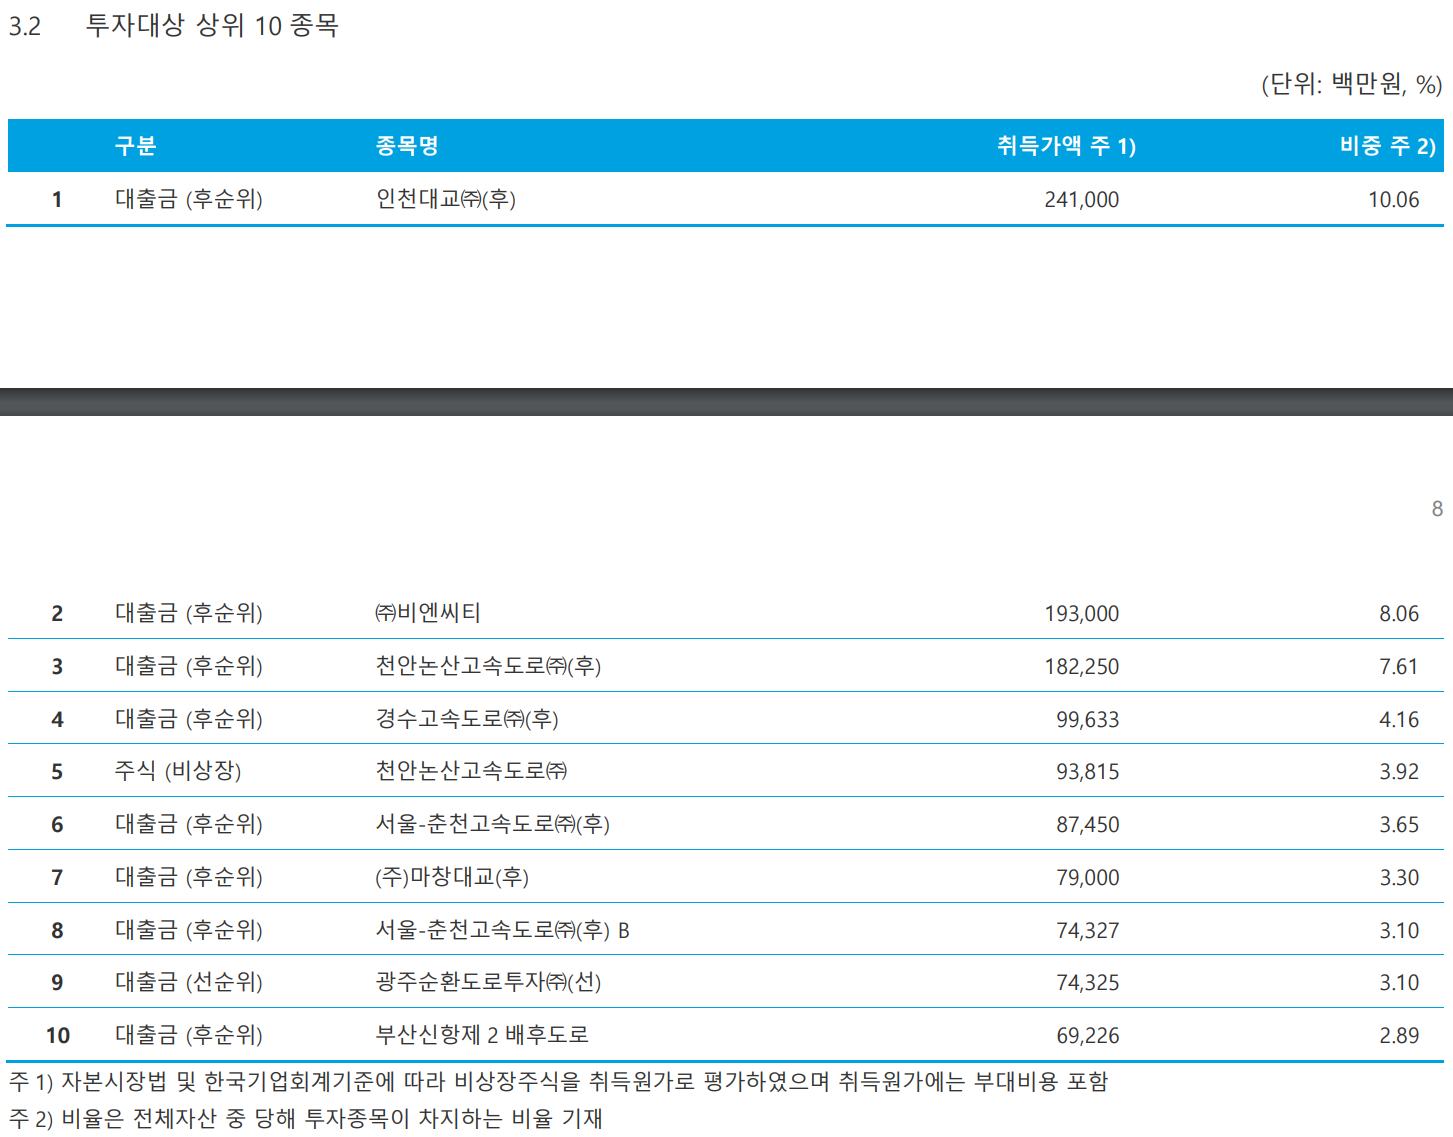Select the amount 74,325

[x=1088, y=983]
